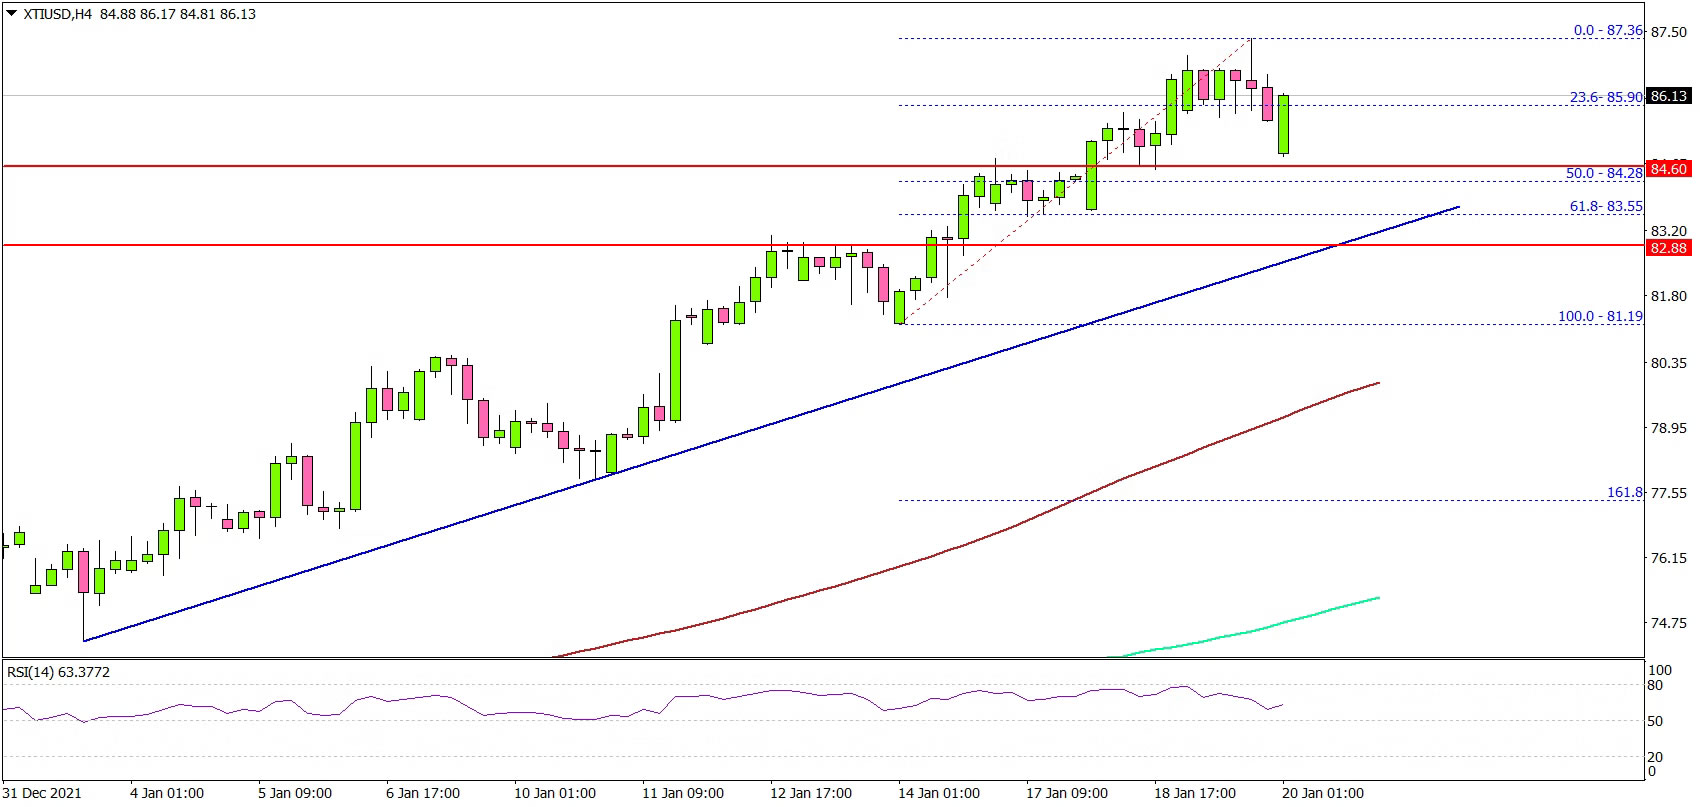The width and height of the screenshot is (1700, 807).
Task: Click the 17 Jan 09:00 time label
Action: coord(1068,793)
